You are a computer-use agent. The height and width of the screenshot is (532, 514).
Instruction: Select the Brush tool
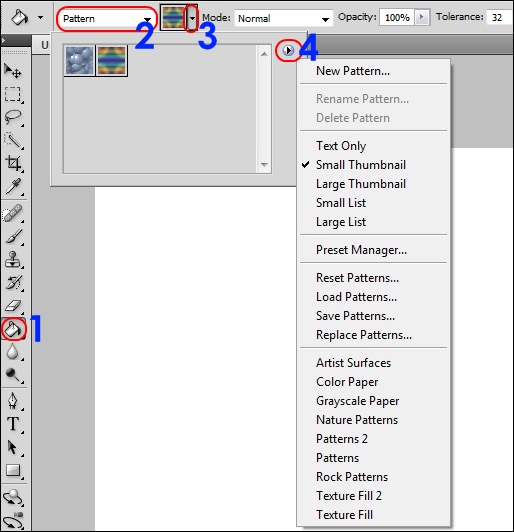click(x=13, y=236)
